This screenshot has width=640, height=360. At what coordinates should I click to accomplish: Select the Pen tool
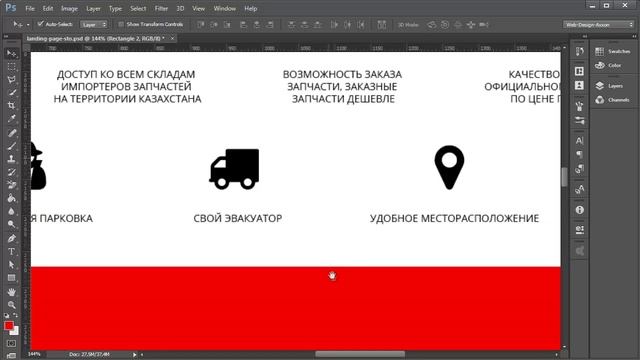pyautogui.click(x=11, y=238)
